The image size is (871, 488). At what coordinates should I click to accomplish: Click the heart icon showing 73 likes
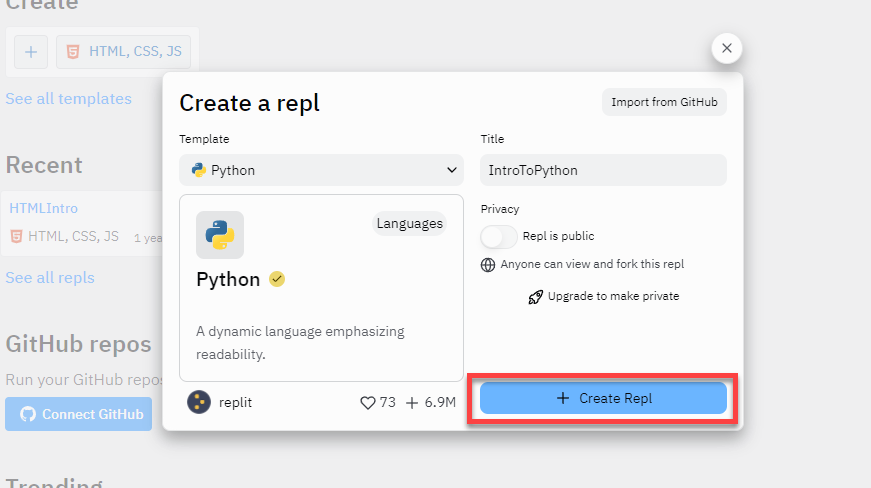click(368, 403)
